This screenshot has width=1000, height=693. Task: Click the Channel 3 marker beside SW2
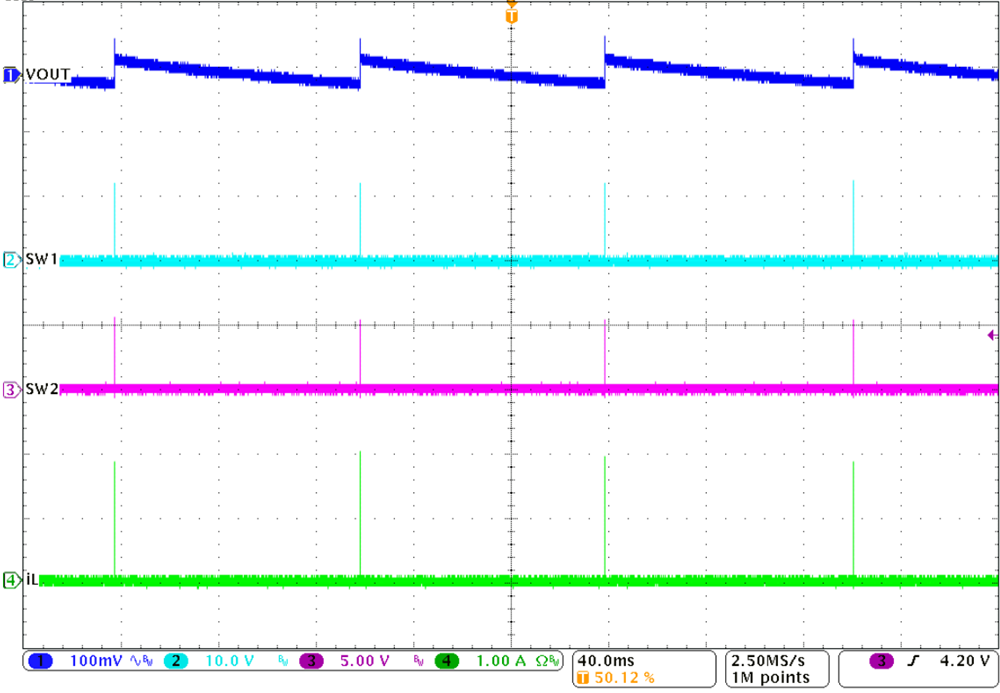[9, 390]
